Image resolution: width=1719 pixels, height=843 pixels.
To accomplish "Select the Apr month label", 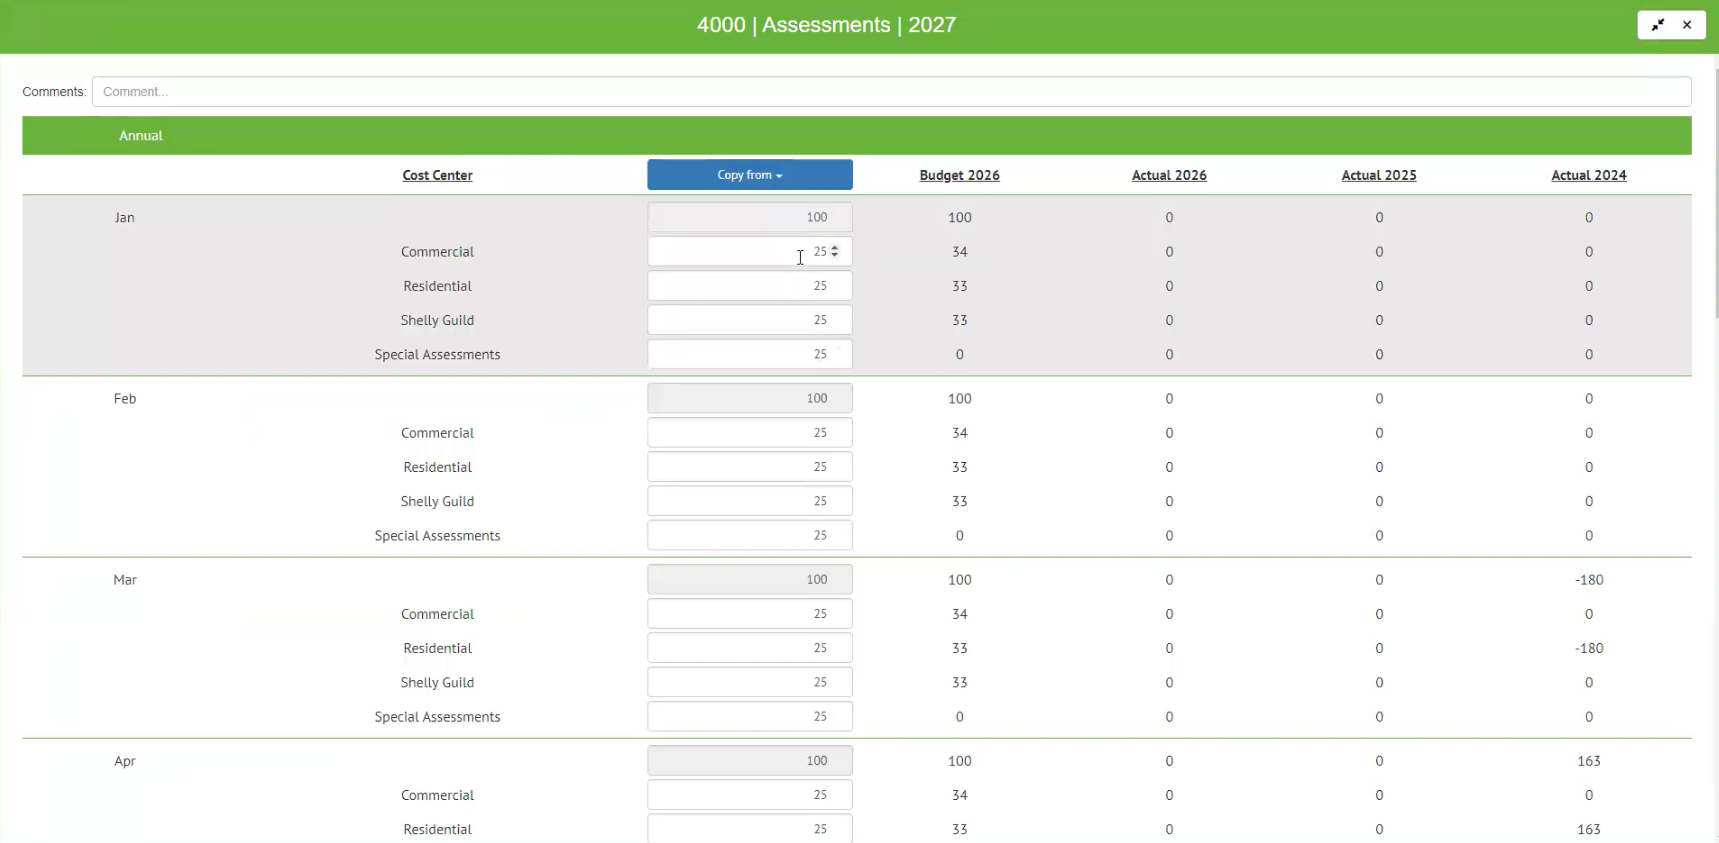I will click(x=125, y=760).
